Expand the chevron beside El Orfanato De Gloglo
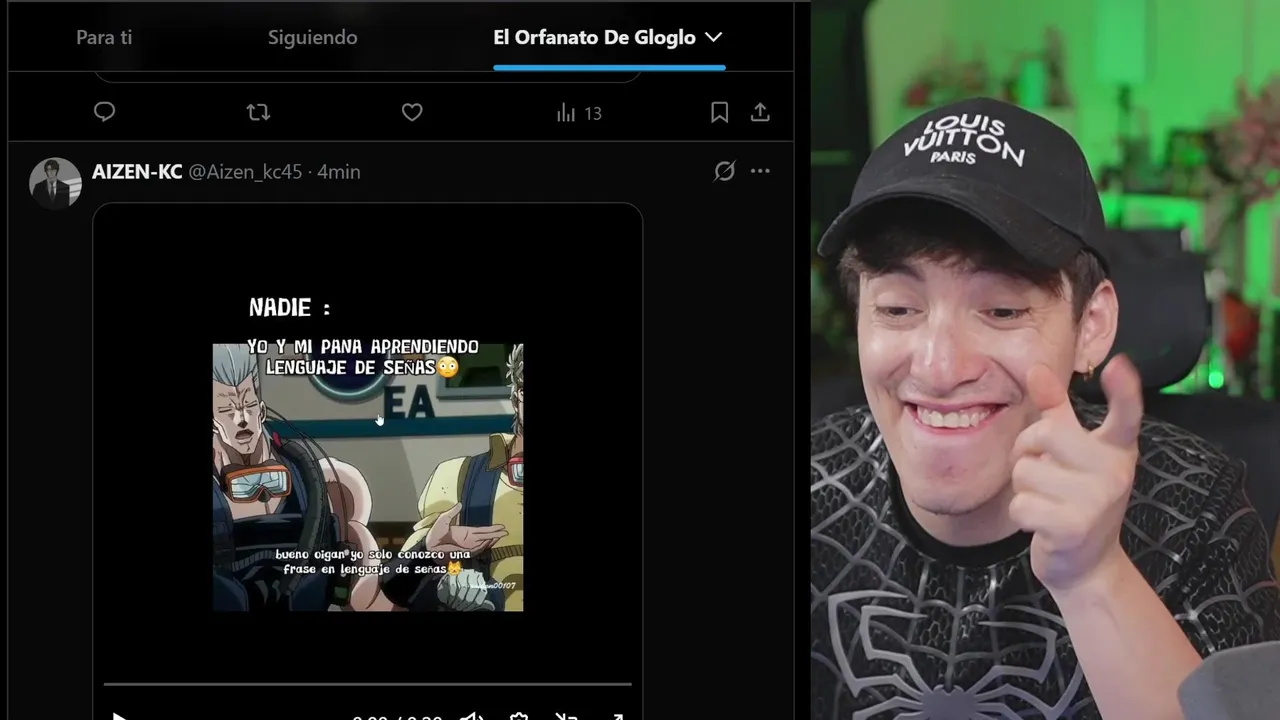 pyautogui.click(x=713, y=38)
